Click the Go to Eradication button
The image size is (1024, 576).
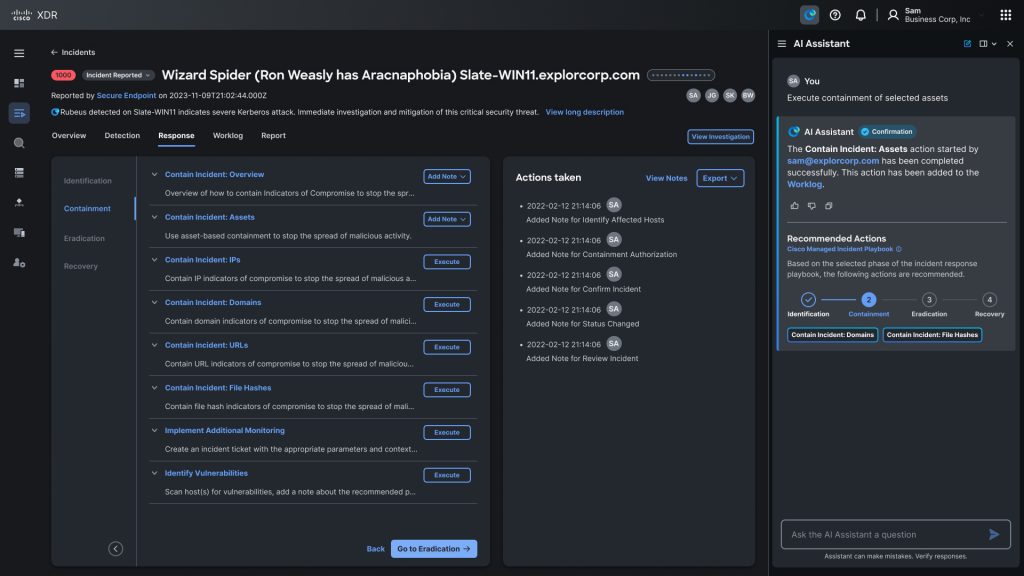pos(433,549)
